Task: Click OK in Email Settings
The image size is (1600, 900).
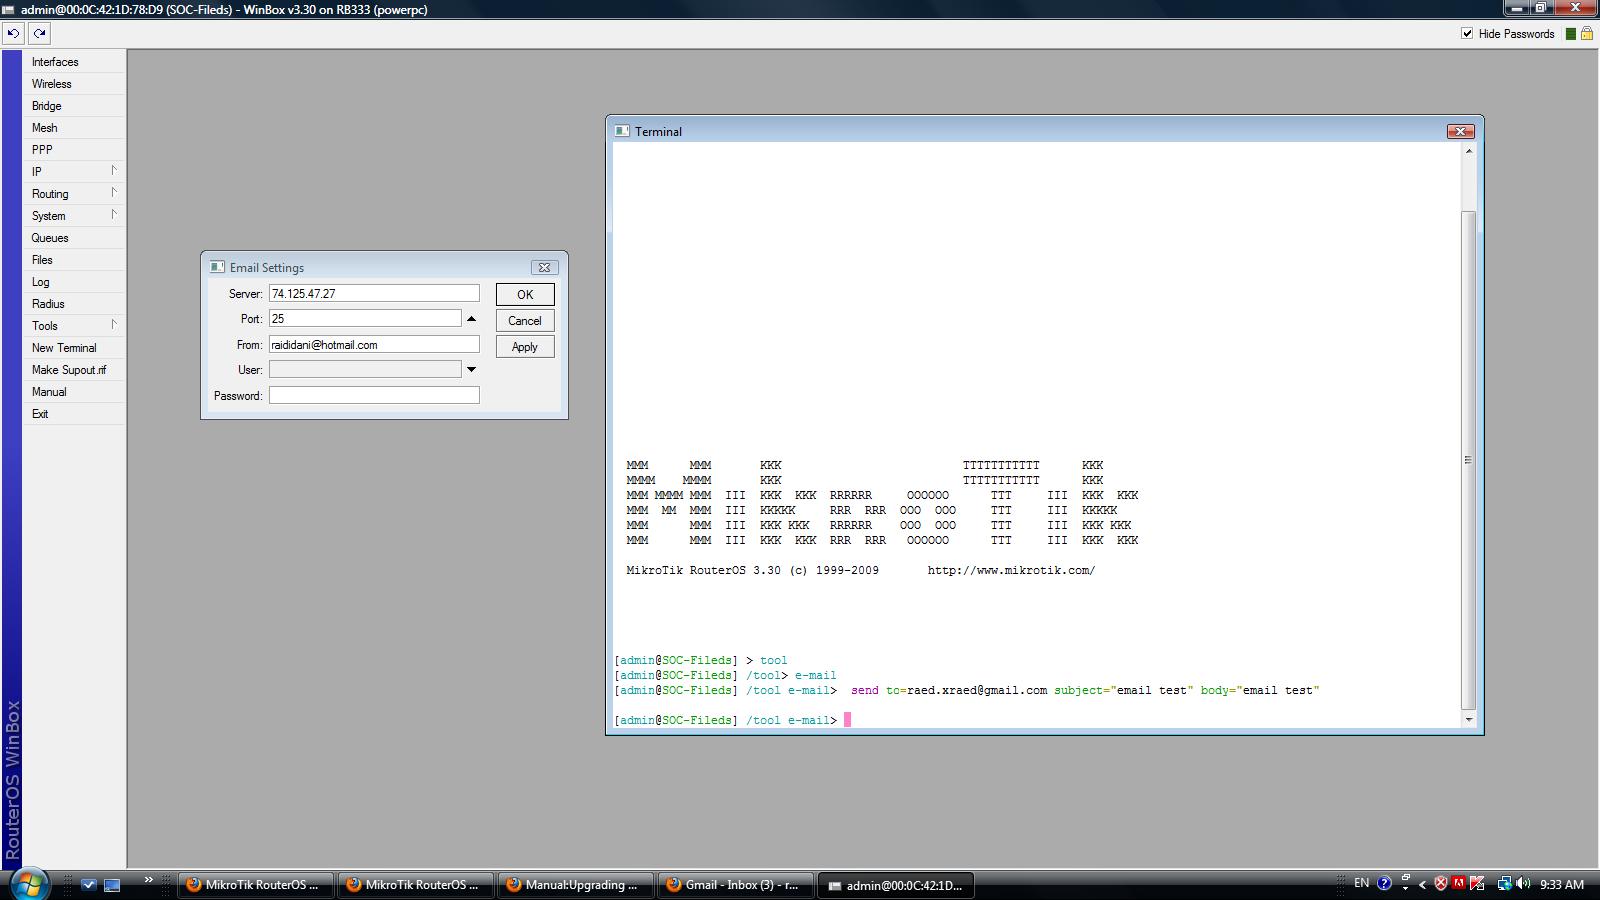Action: [x=525, y=295]
